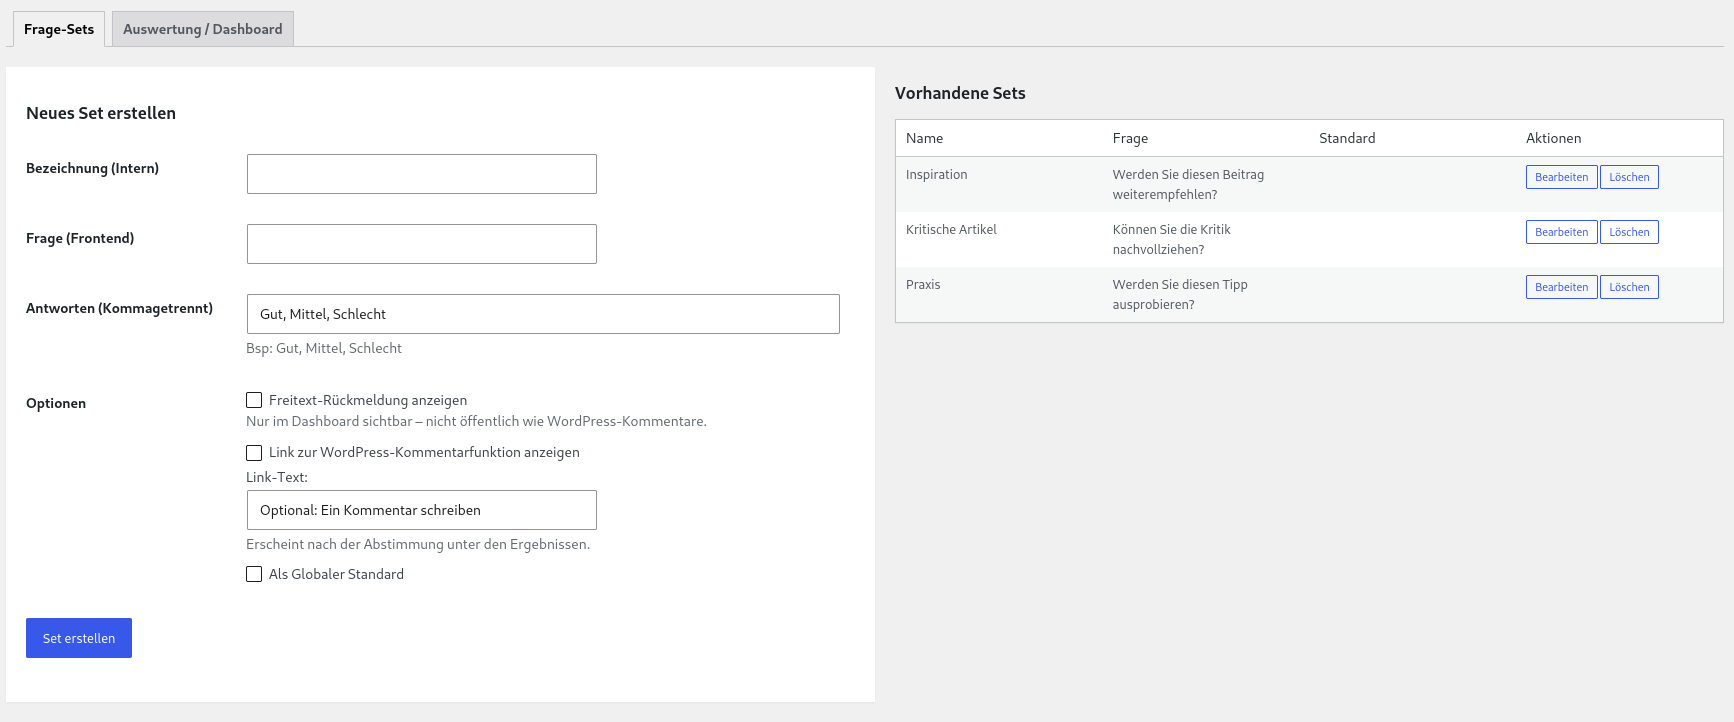Open the Auswertung / Dashboard tab
This screenshot has width=1734, height=722.
point(203,29)
